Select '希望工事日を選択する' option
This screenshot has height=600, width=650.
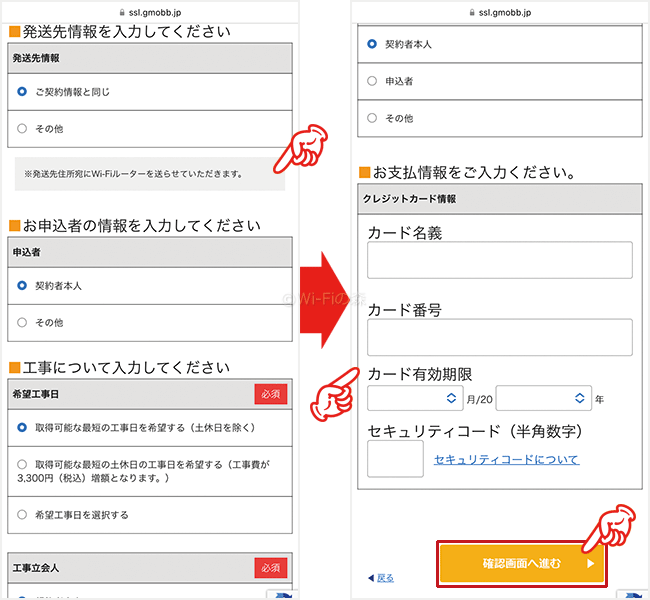[22, 515]
